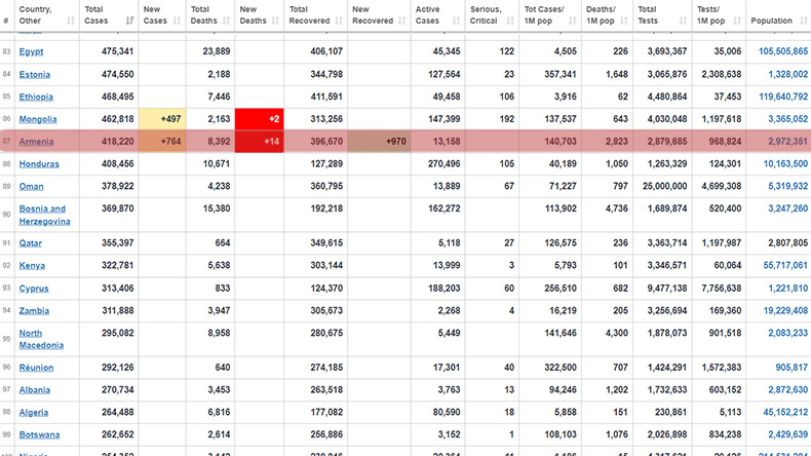811x456 pixels.
Task: Click the yellow +497 new cases cell
Action: (x=162, y=119)
